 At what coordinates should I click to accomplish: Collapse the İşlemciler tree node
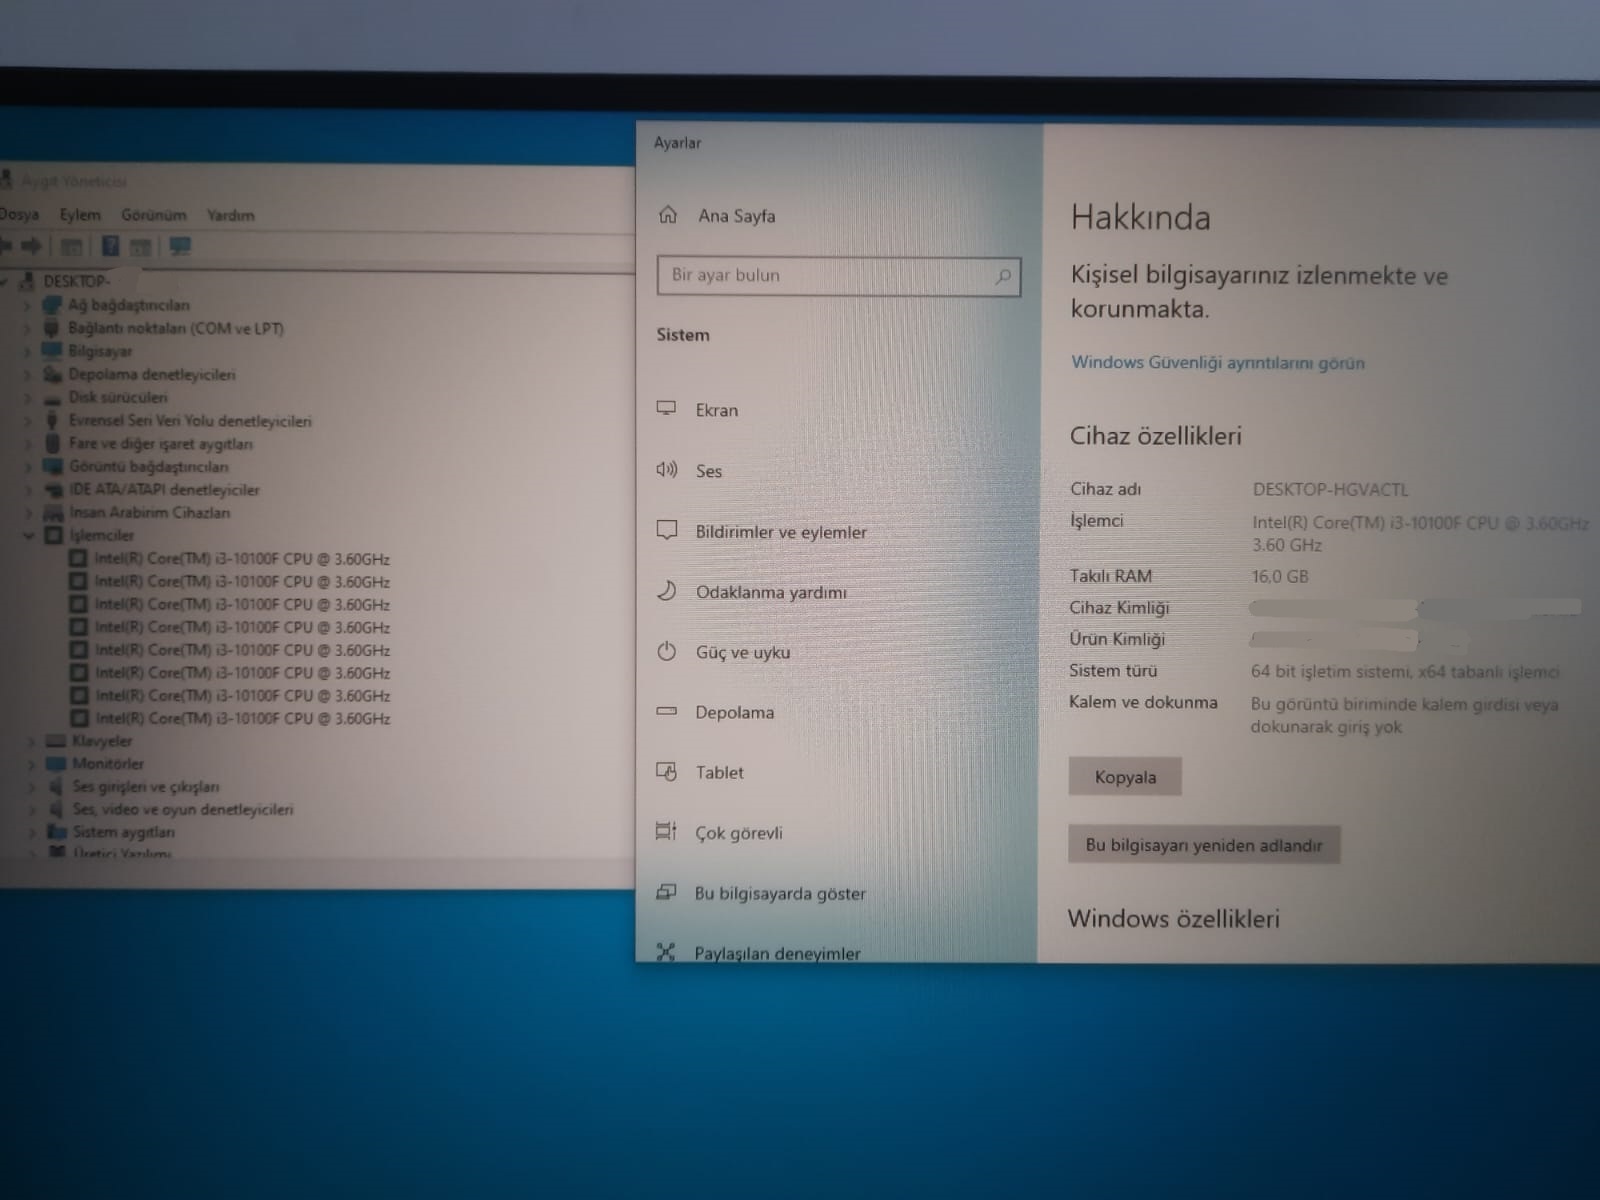[29, 536]
